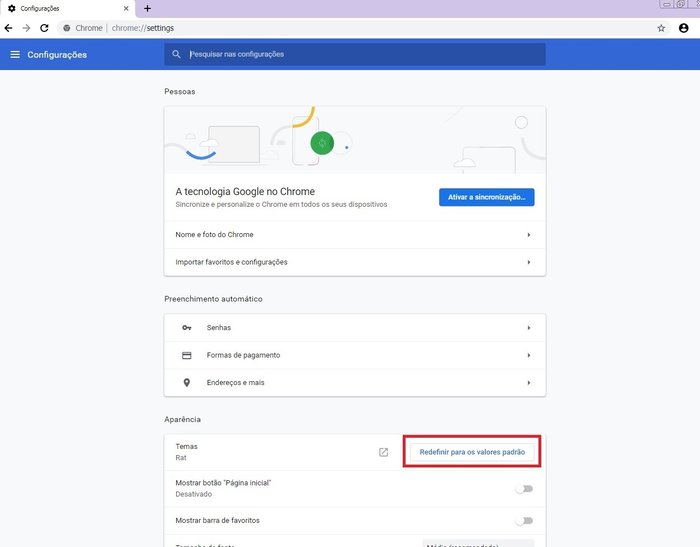Click the green sync circle illustration
700x547 pixels.
click(322, 143)
